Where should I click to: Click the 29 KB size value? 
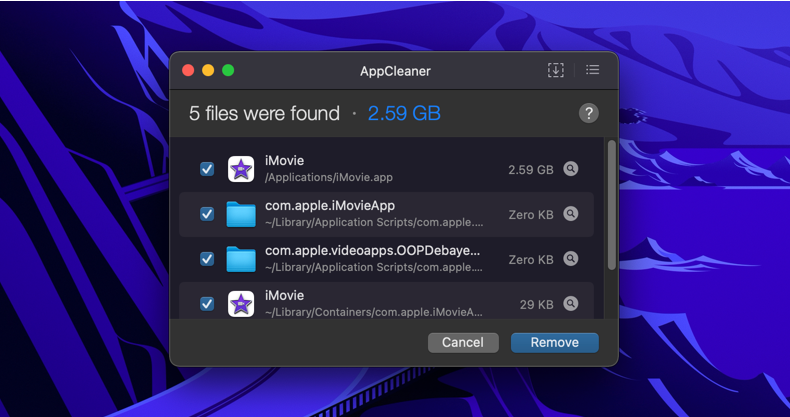[x=537, y=305]
